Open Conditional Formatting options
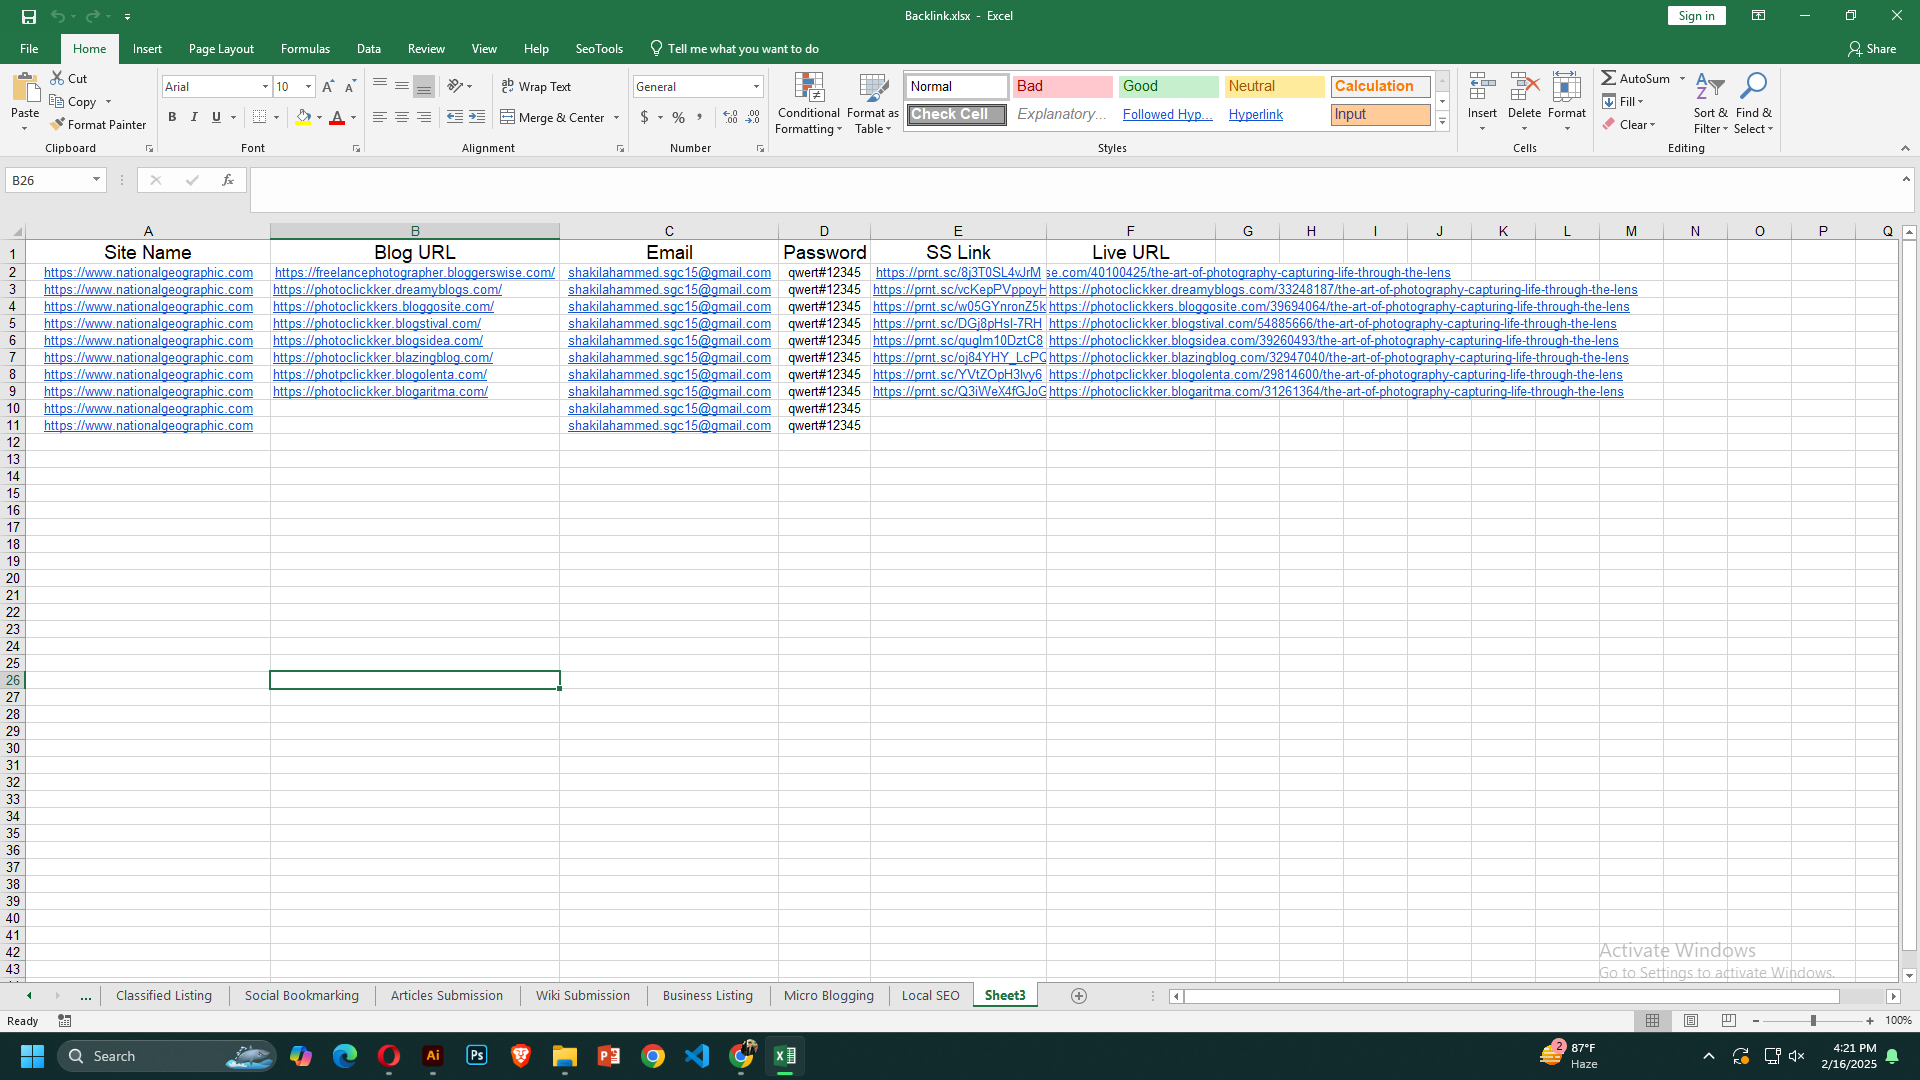The width and height of the screenshot is (1920, 1080). pos(808,103)
